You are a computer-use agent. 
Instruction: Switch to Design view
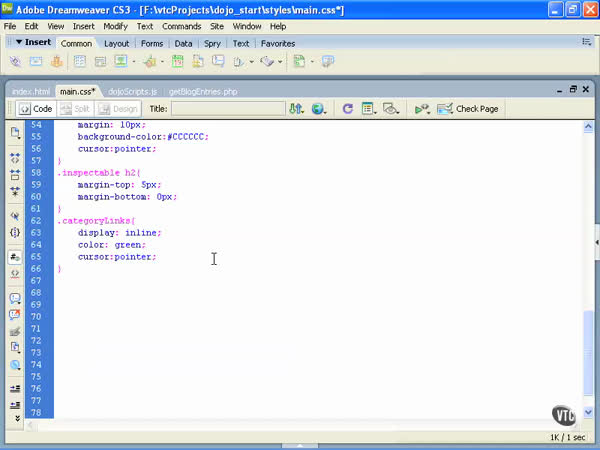(x=119, y=108)
